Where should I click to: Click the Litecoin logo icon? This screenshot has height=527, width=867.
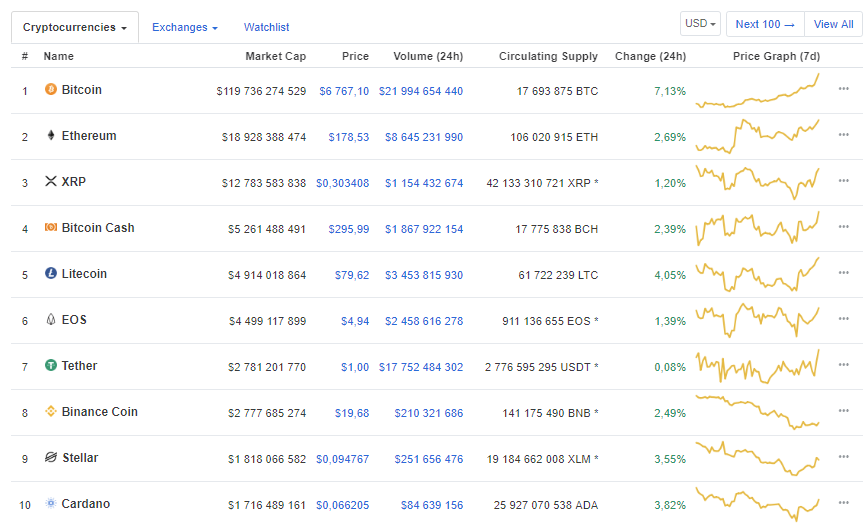pos(50,273)
